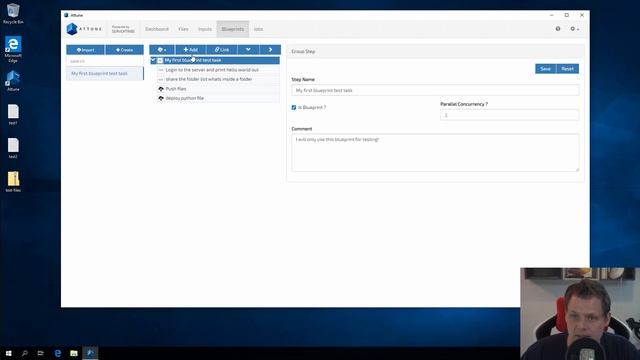
Task: Click the right chevron in steps toolbar
Action: [x=270, y=50]
